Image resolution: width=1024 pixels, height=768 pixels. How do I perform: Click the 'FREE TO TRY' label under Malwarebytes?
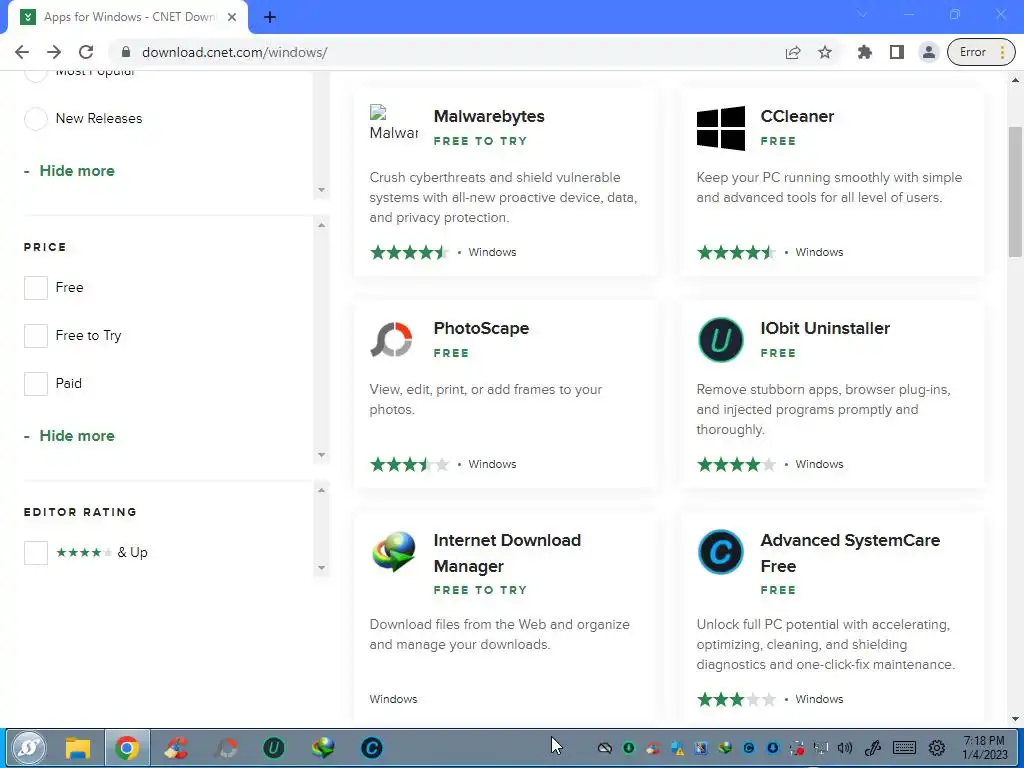480,141
